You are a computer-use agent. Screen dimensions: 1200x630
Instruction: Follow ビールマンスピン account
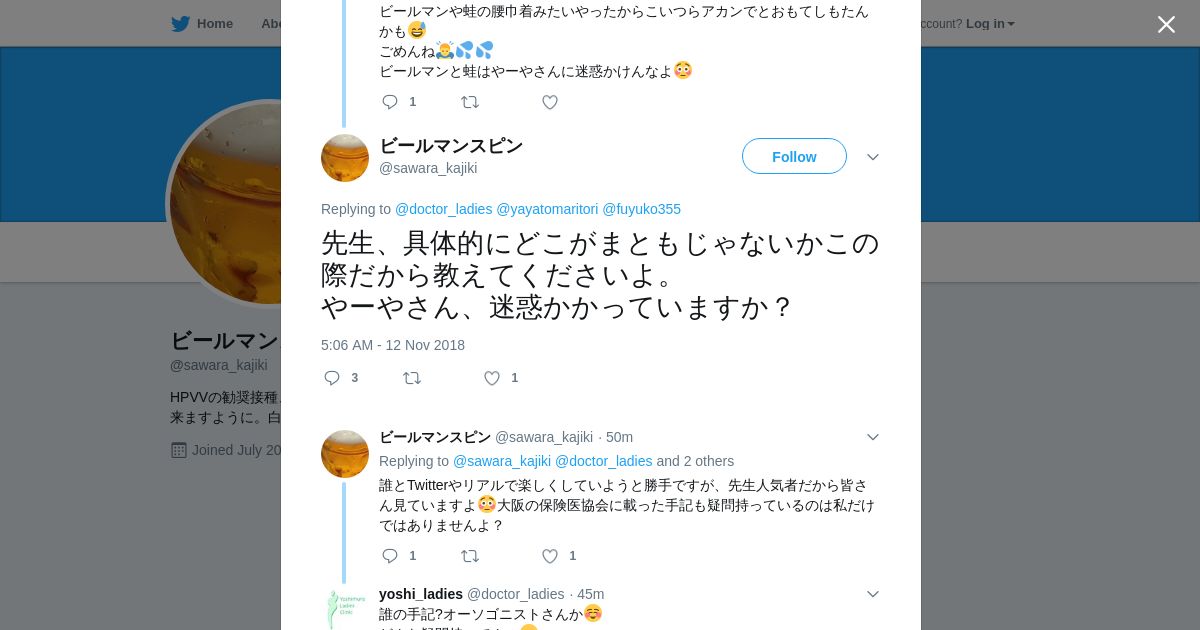[x=794, y=157]
